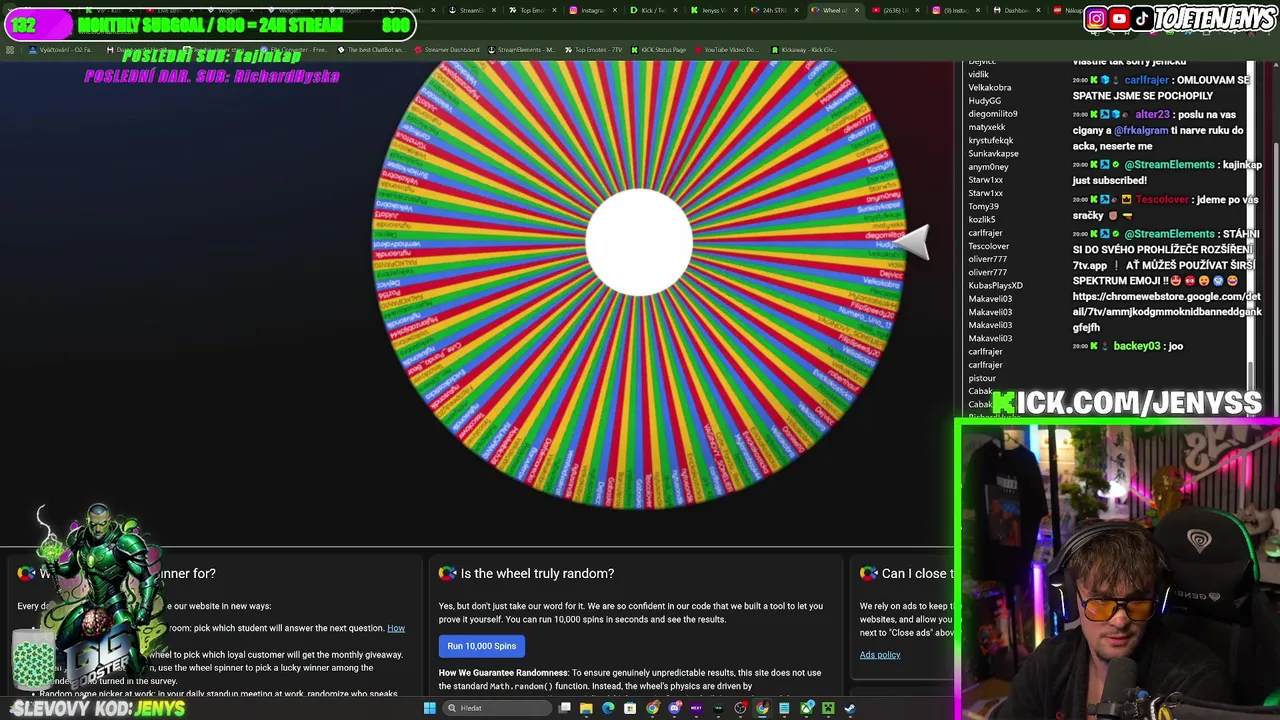Open The best ChatBot bookmark

tap(371, 50)
